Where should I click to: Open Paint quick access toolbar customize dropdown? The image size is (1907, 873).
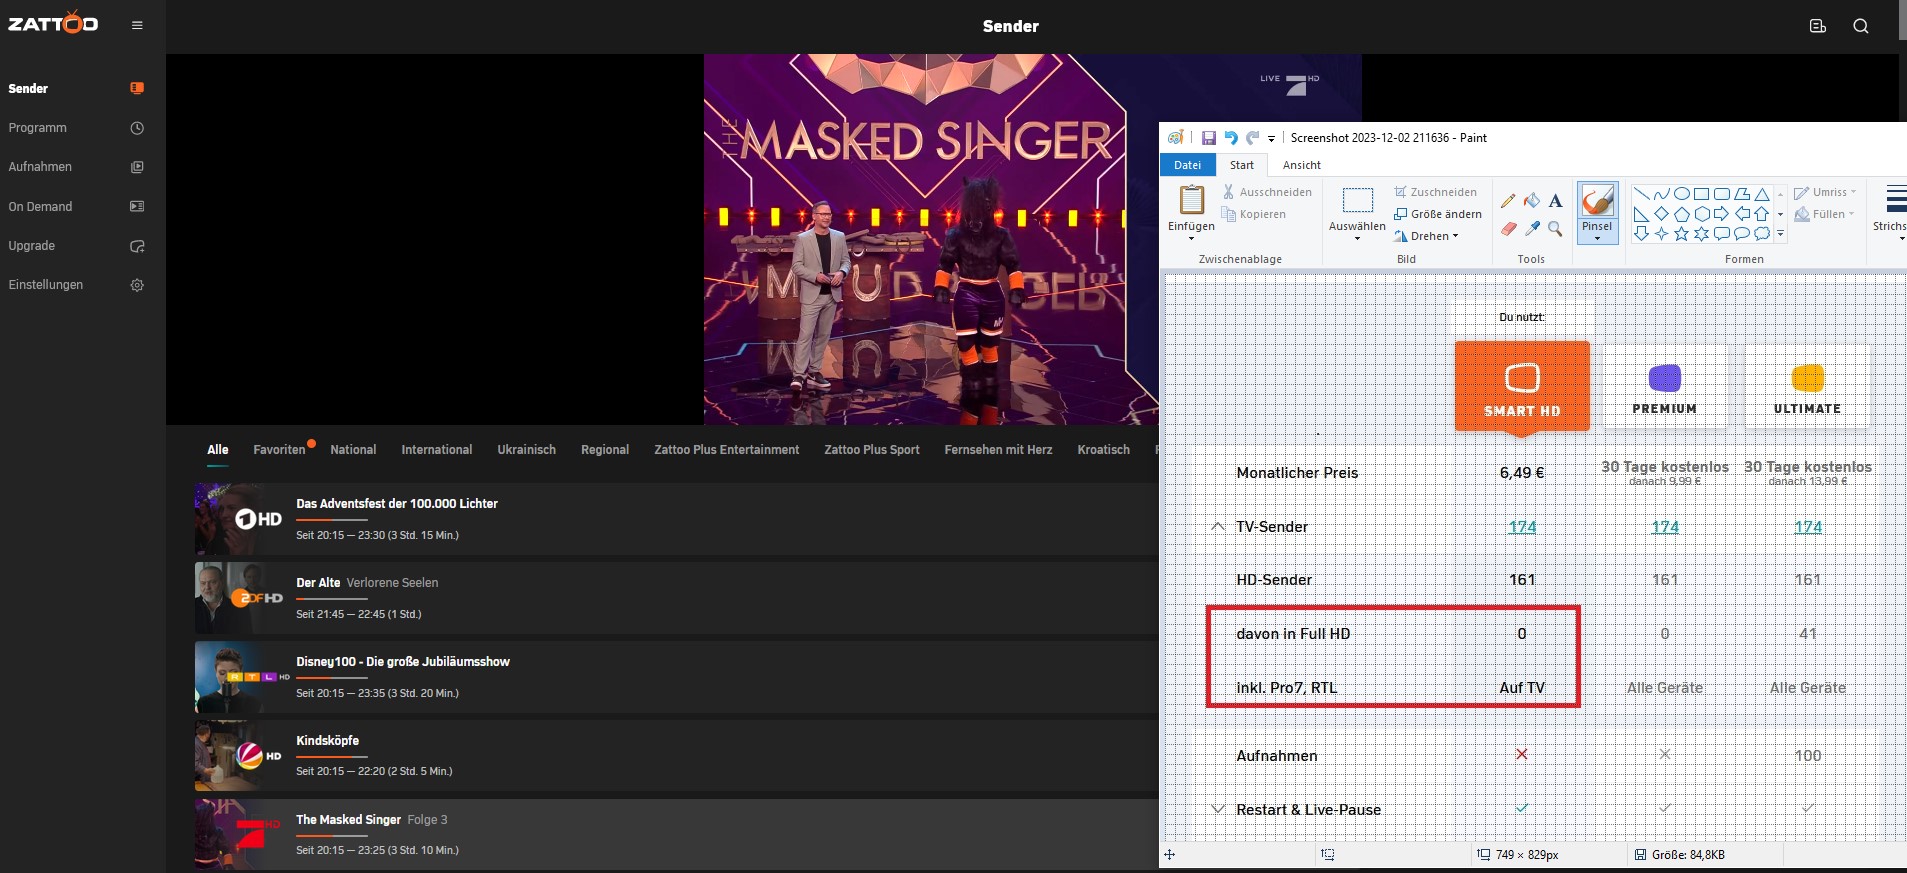tap(1271, 139)
